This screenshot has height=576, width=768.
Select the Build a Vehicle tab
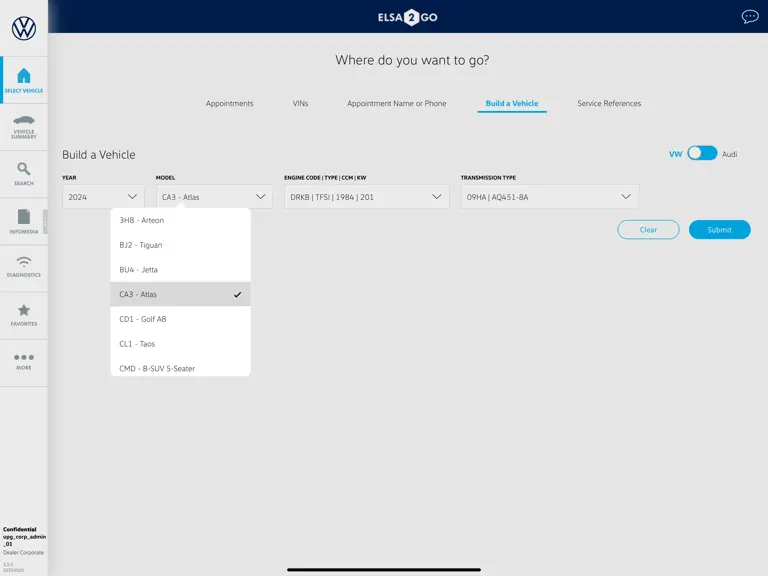click(x=512, y=103)
